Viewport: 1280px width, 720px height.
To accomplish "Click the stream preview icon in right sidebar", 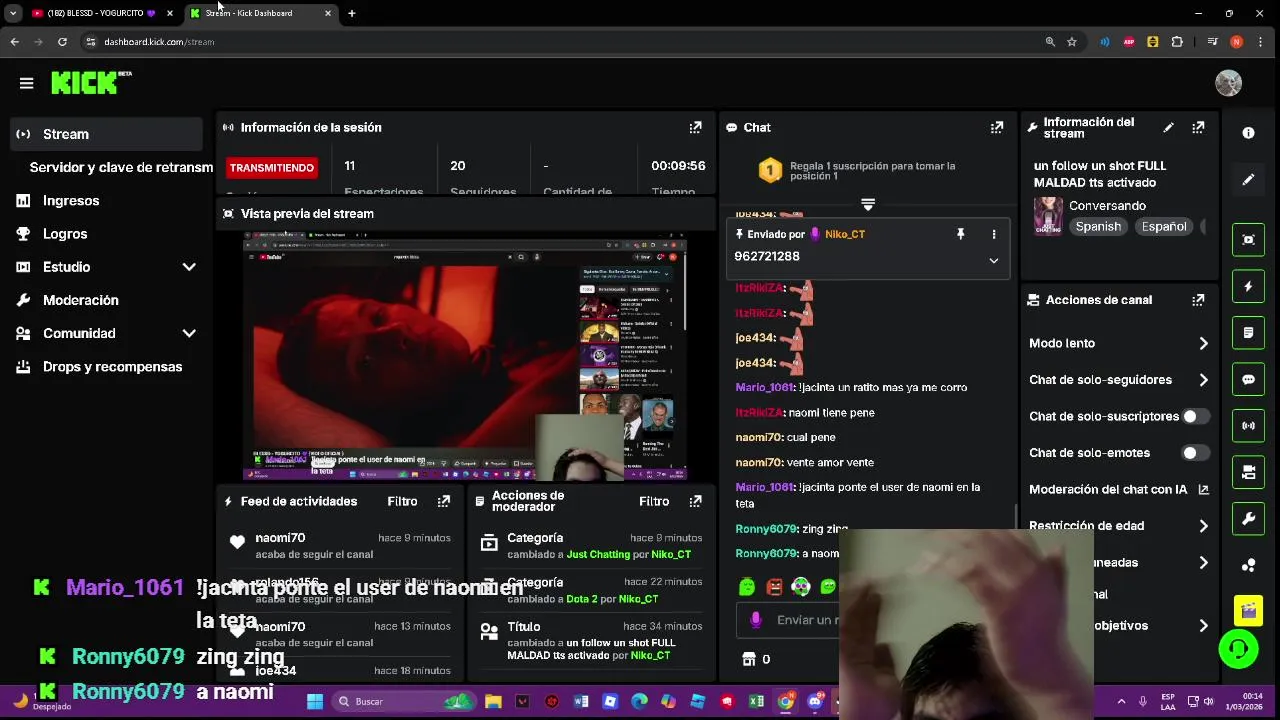I will [x=1248, y=239].
